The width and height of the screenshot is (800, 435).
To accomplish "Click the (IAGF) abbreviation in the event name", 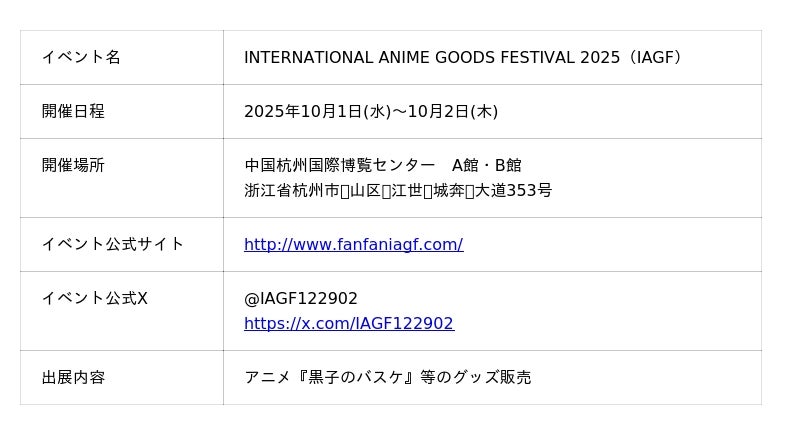I will click(x=658, y=57).
